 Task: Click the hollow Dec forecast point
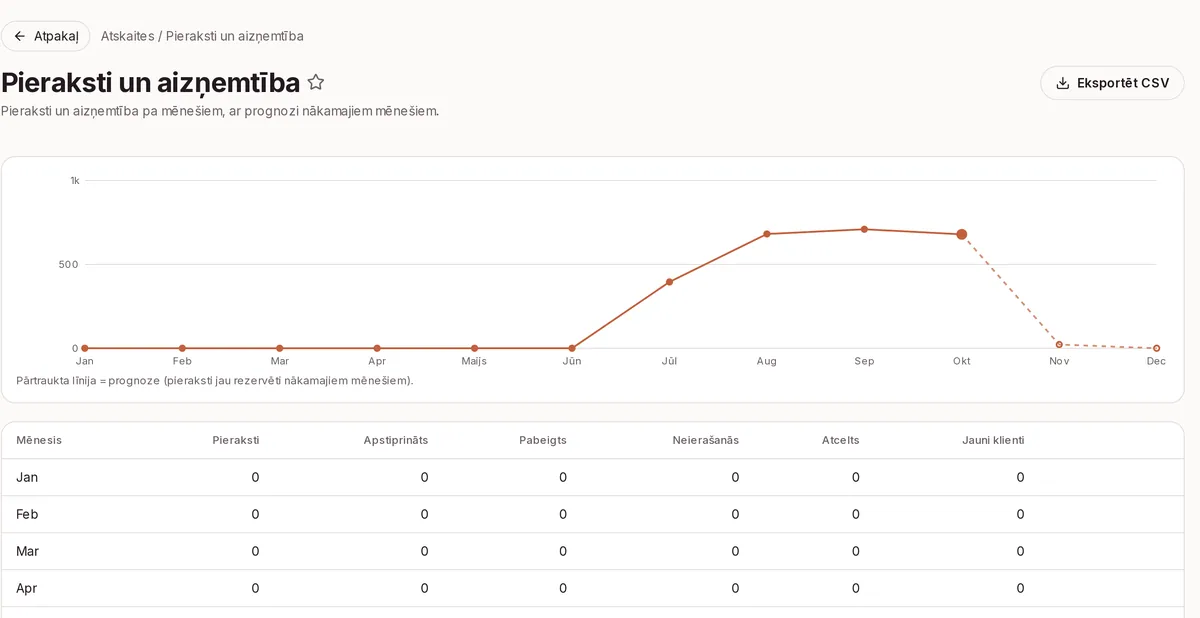(x=1157, y=348)
